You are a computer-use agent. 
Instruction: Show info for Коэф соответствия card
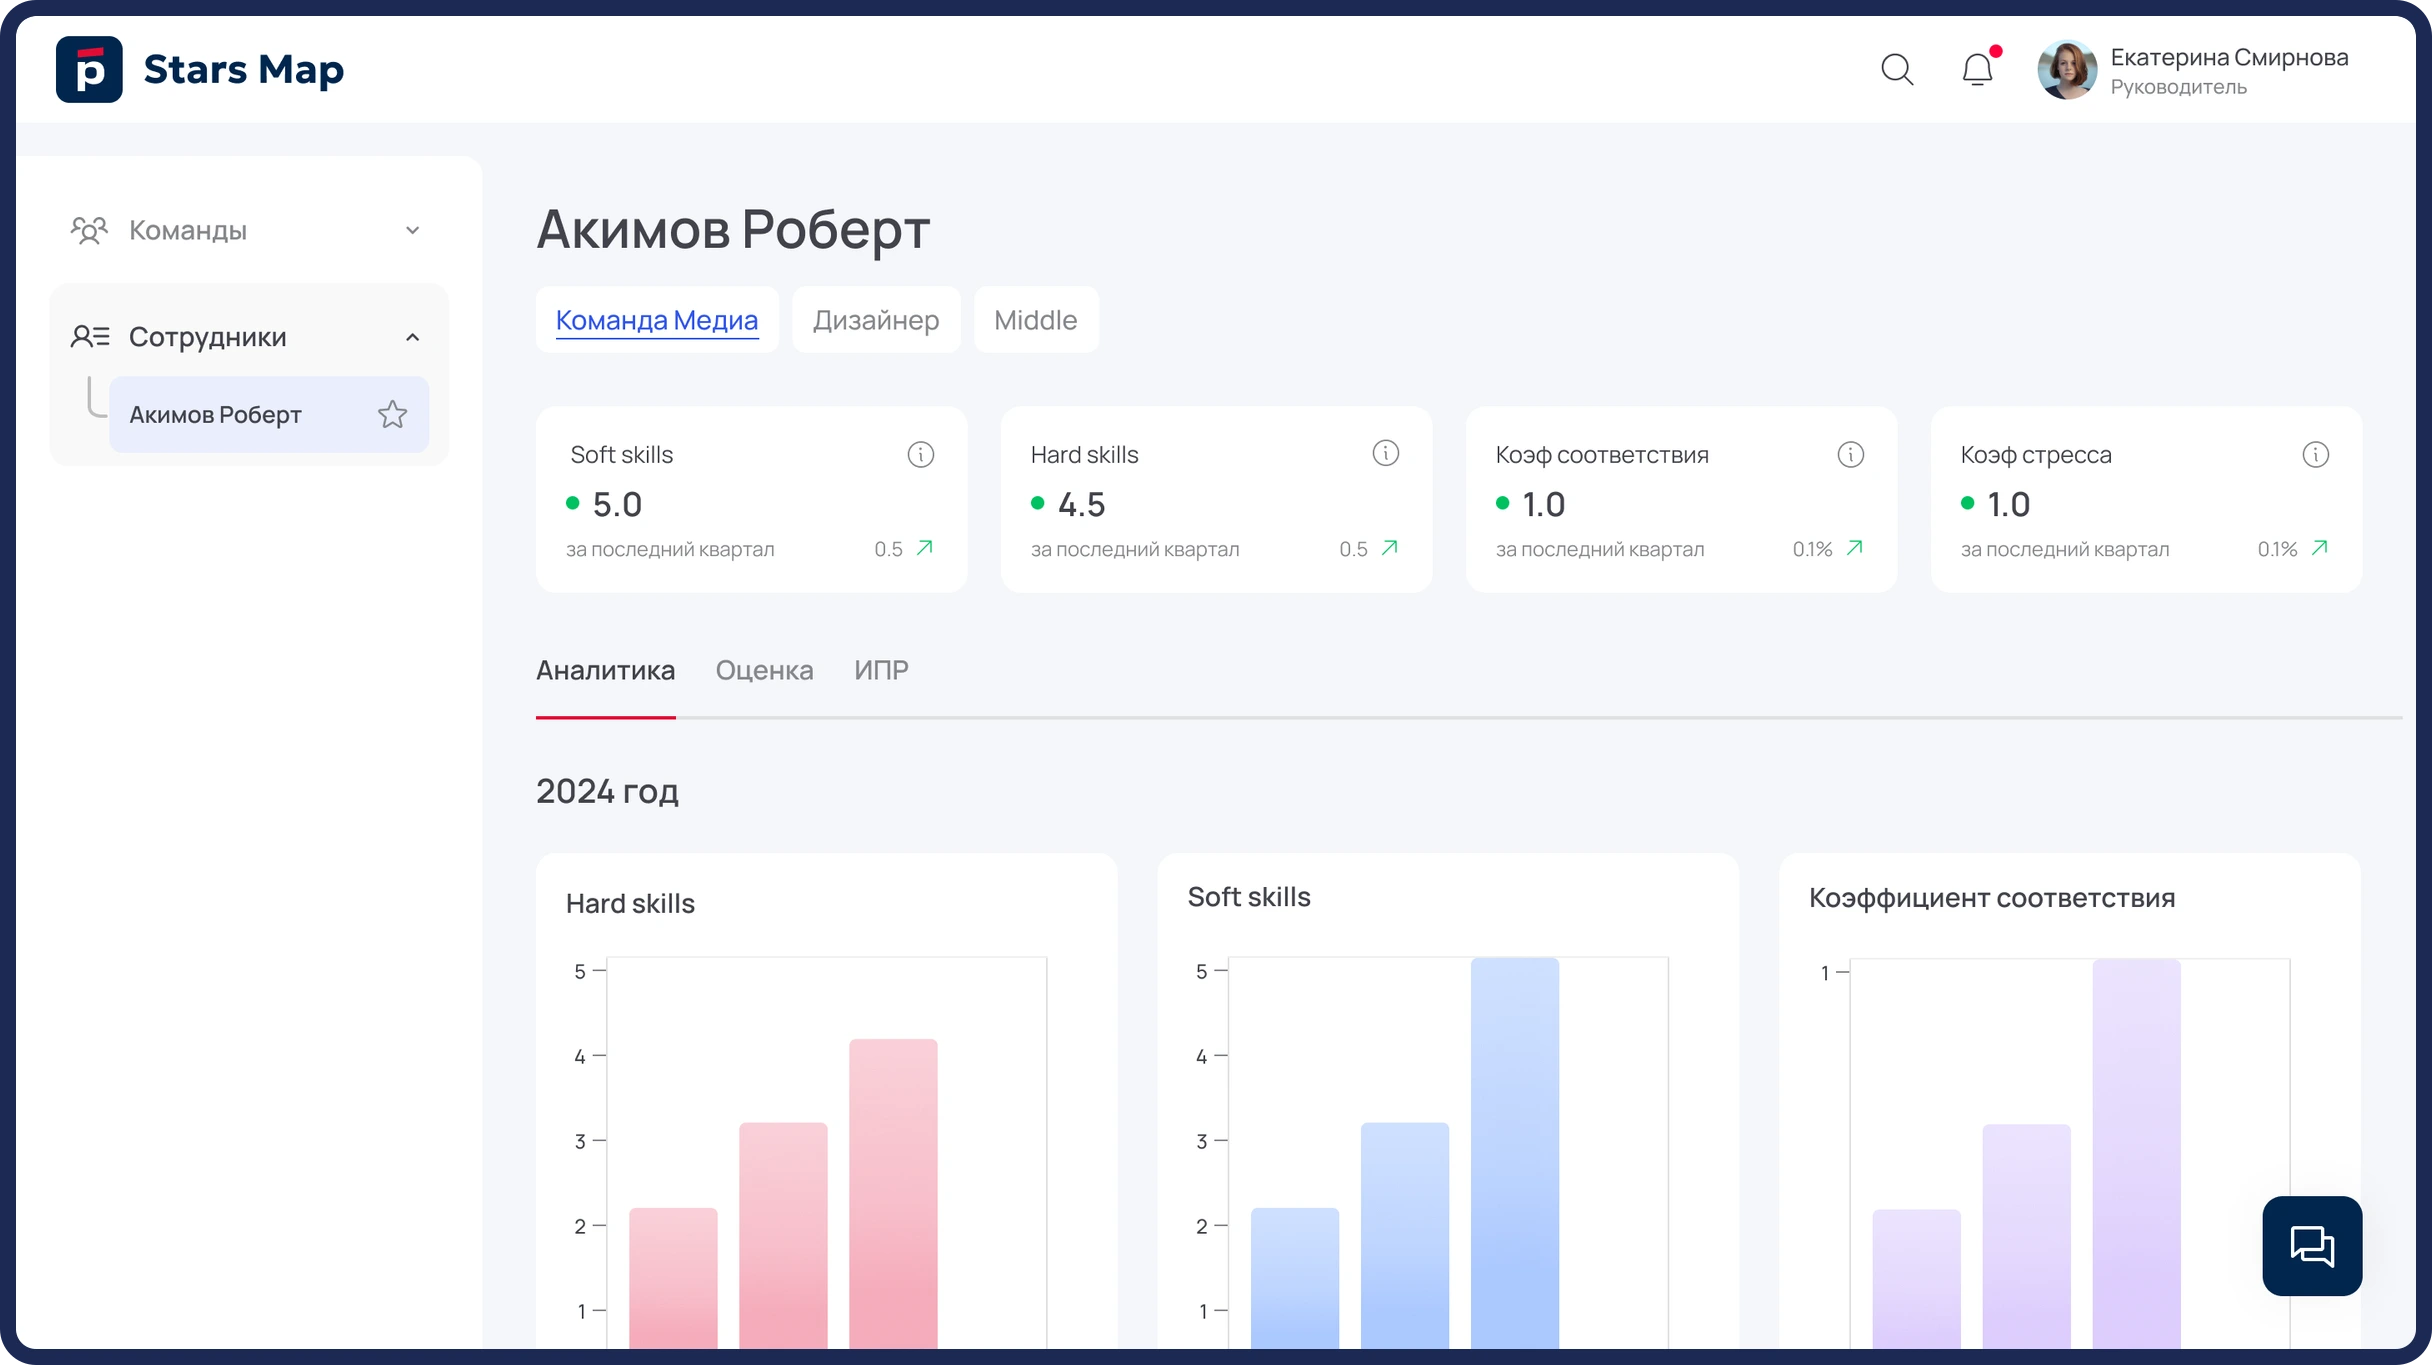tap(1851, 454)
